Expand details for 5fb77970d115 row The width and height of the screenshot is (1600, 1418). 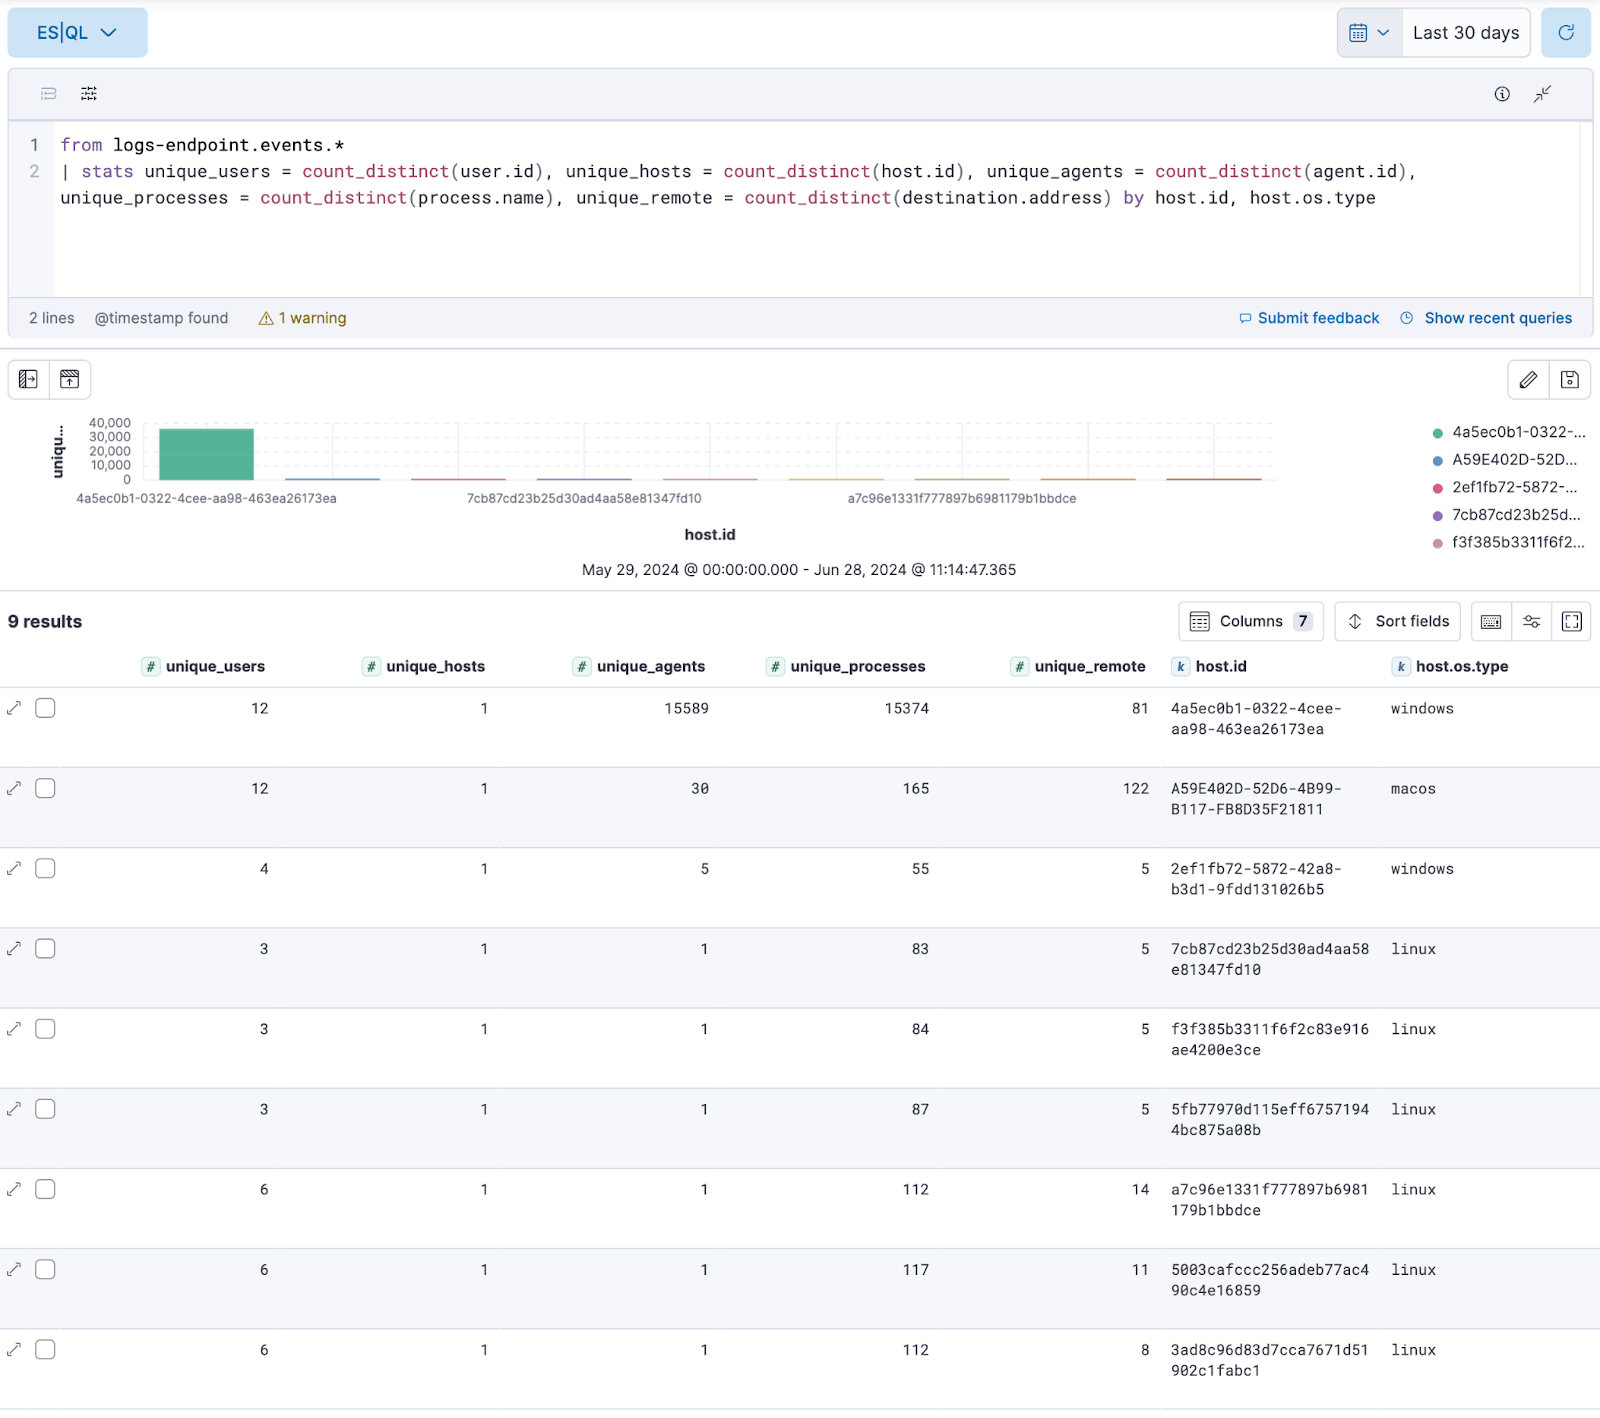(14, 1109)
